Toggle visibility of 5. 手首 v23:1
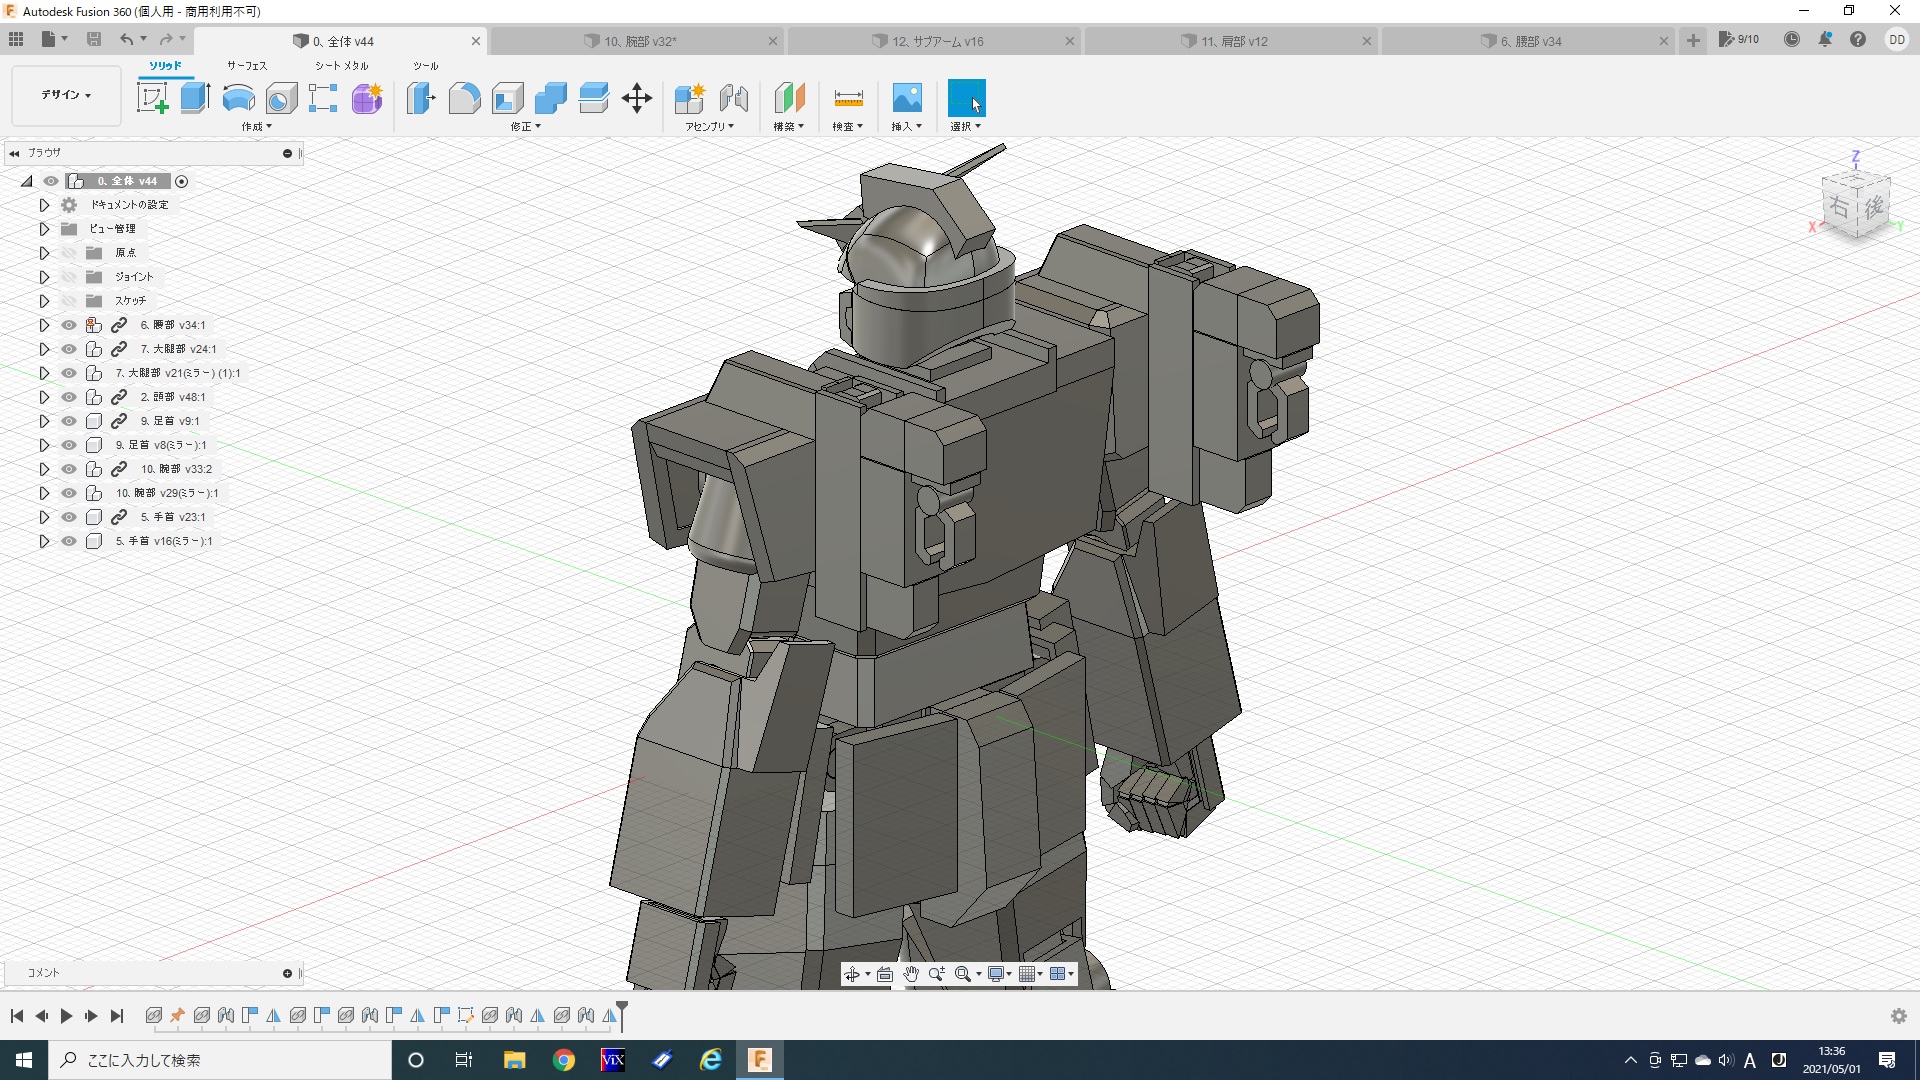 coord(69,517)
